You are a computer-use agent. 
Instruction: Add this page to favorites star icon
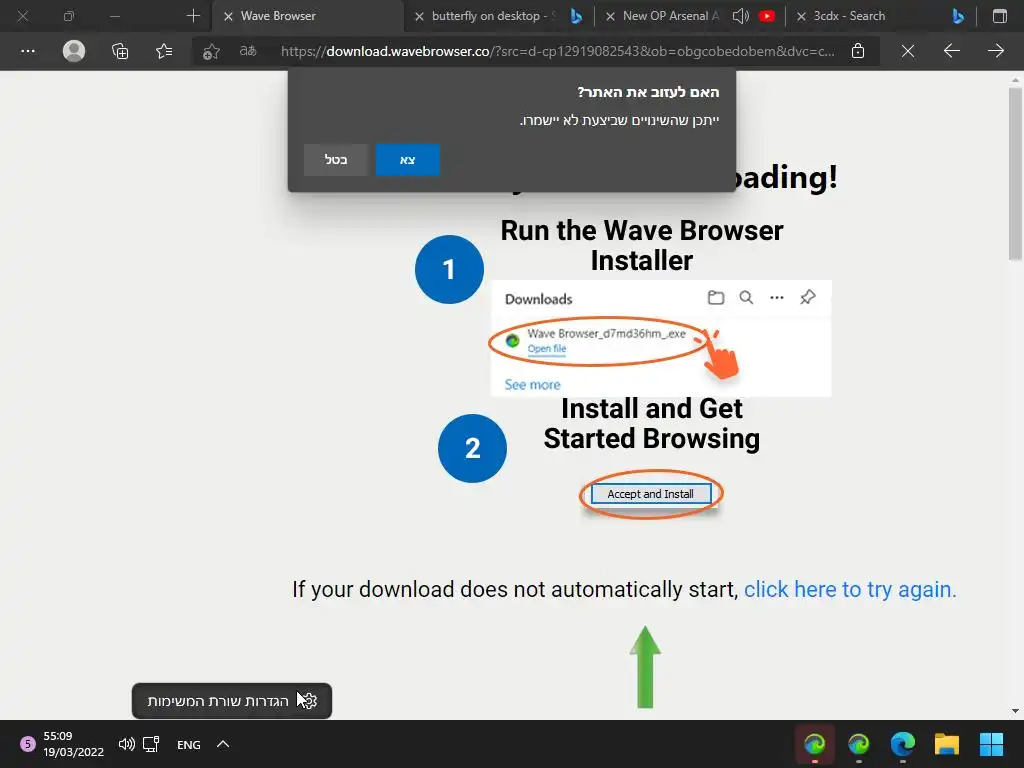(x=211, y=51)
